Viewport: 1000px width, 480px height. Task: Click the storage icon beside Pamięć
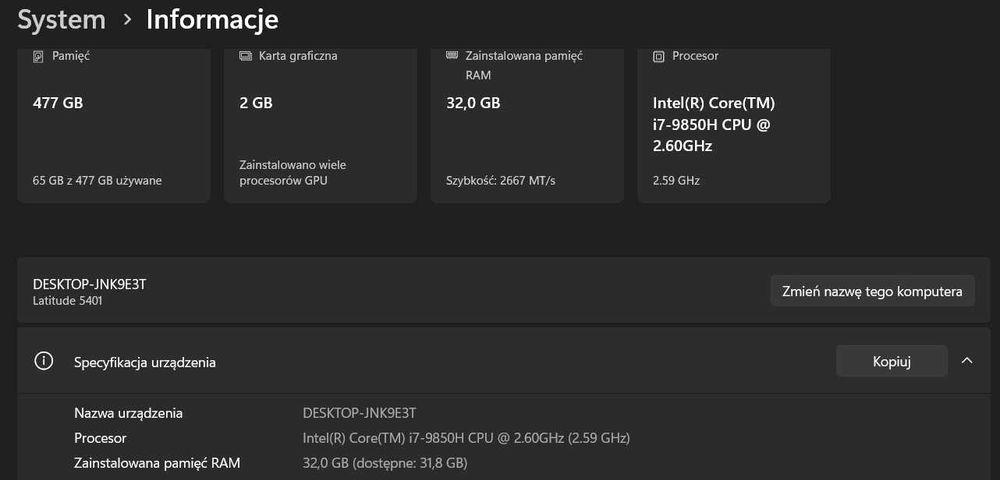click(x=39, y=56)
